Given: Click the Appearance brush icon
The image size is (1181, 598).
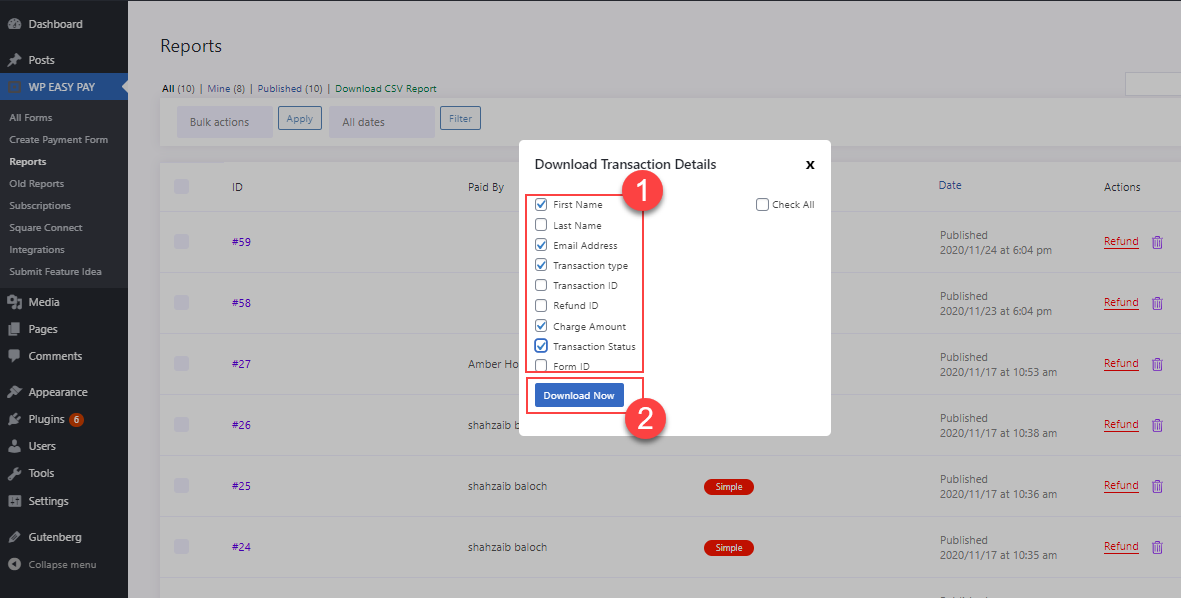Looking at the screenshot, I should coord(14,391).
